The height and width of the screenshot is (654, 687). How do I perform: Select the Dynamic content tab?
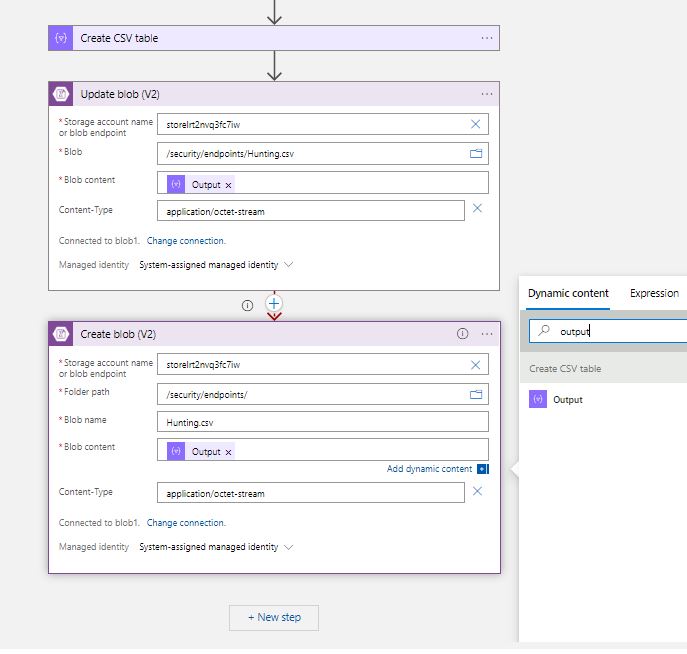(568, 293)
